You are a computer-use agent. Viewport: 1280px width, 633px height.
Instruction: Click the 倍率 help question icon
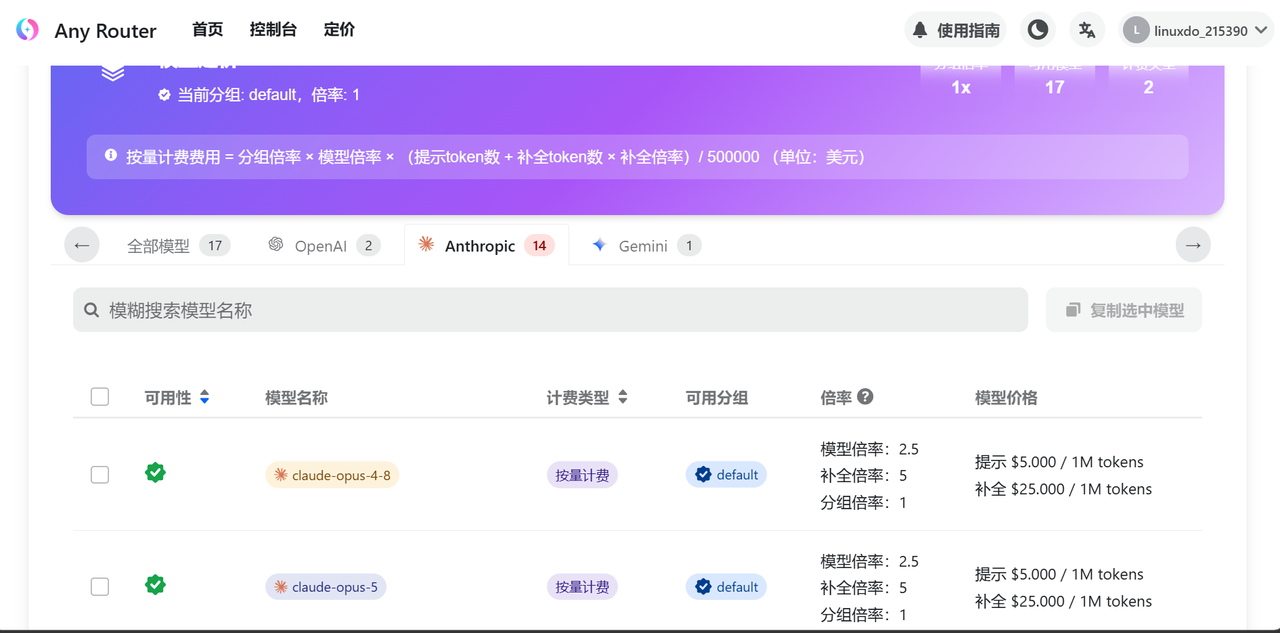tap(866, 396)
